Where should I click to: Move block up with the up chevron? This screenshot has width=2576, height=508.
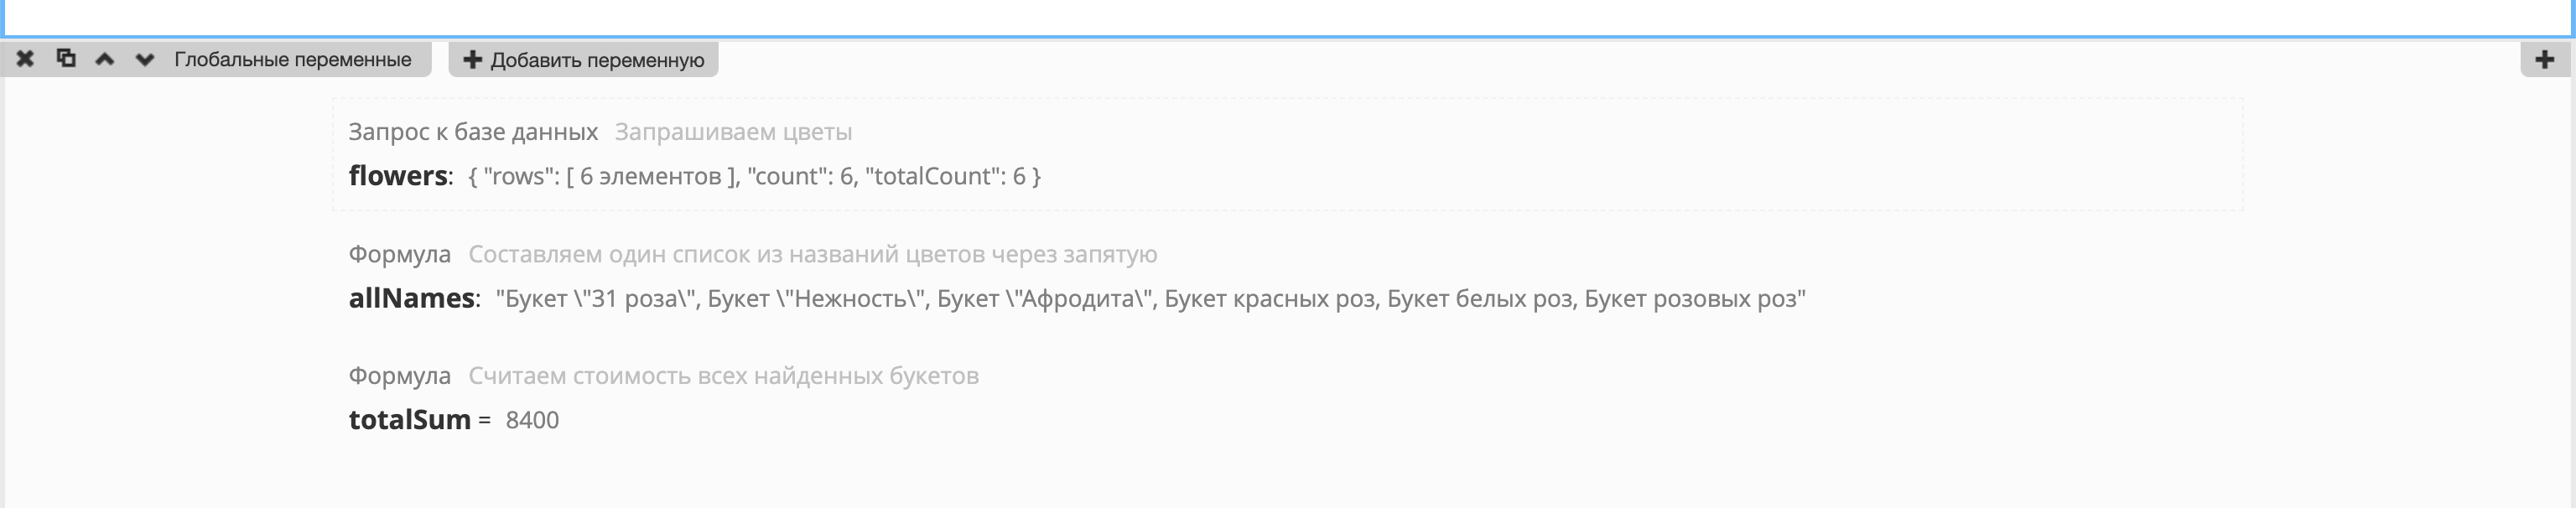point(105,59)
